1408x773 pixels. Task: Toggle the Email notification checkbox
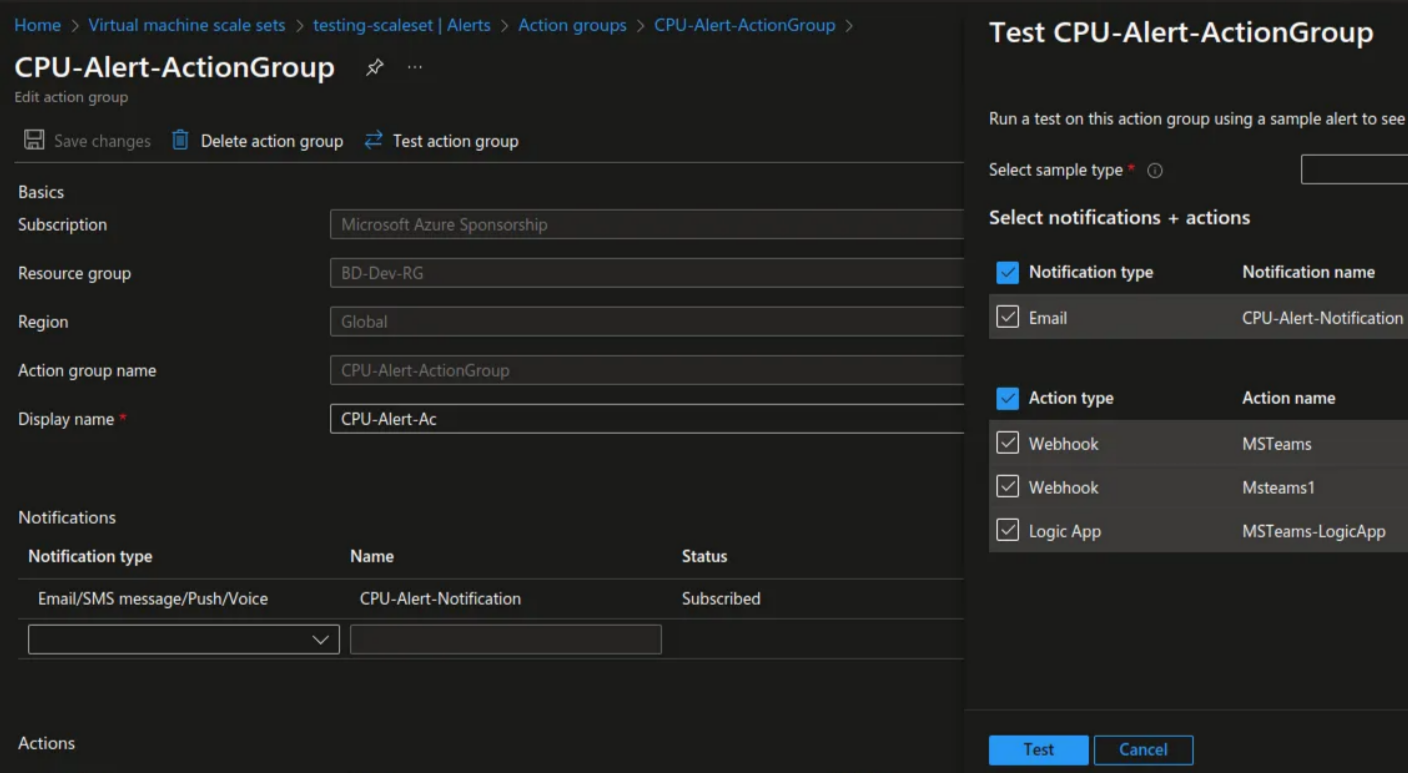click(1008, 317)
